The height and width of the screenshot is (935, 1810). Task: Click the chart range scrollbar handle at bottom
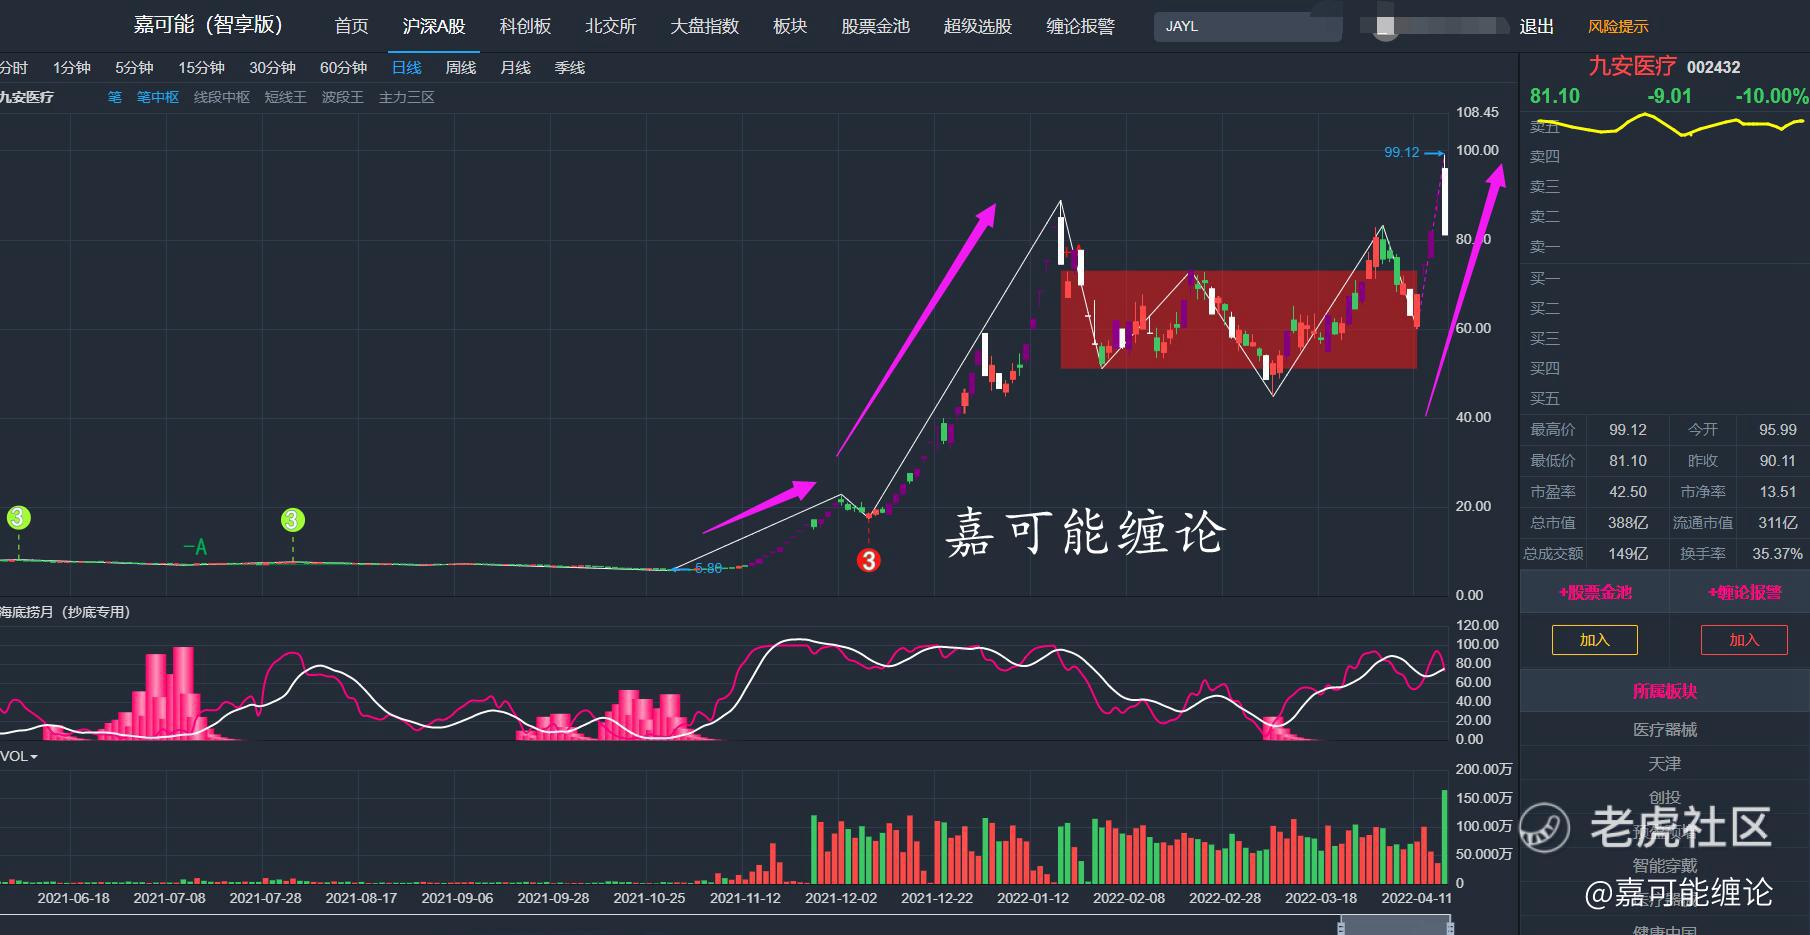pyautogui.click(x=1394, y=926)
